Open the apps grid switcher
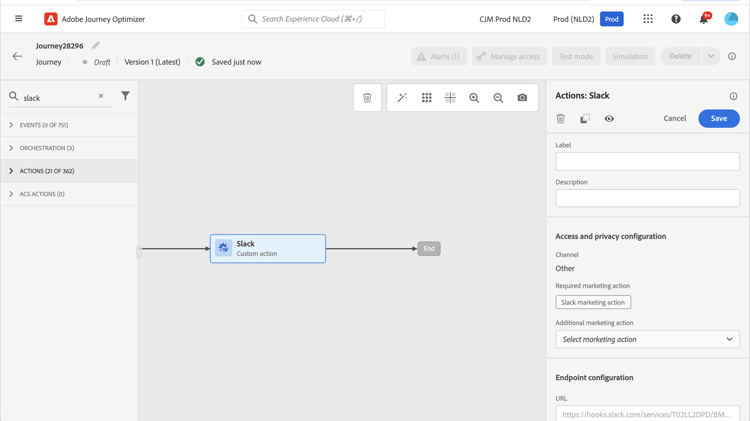The width and height of the screenshot is (750, 421). click(x=648, y=19)
